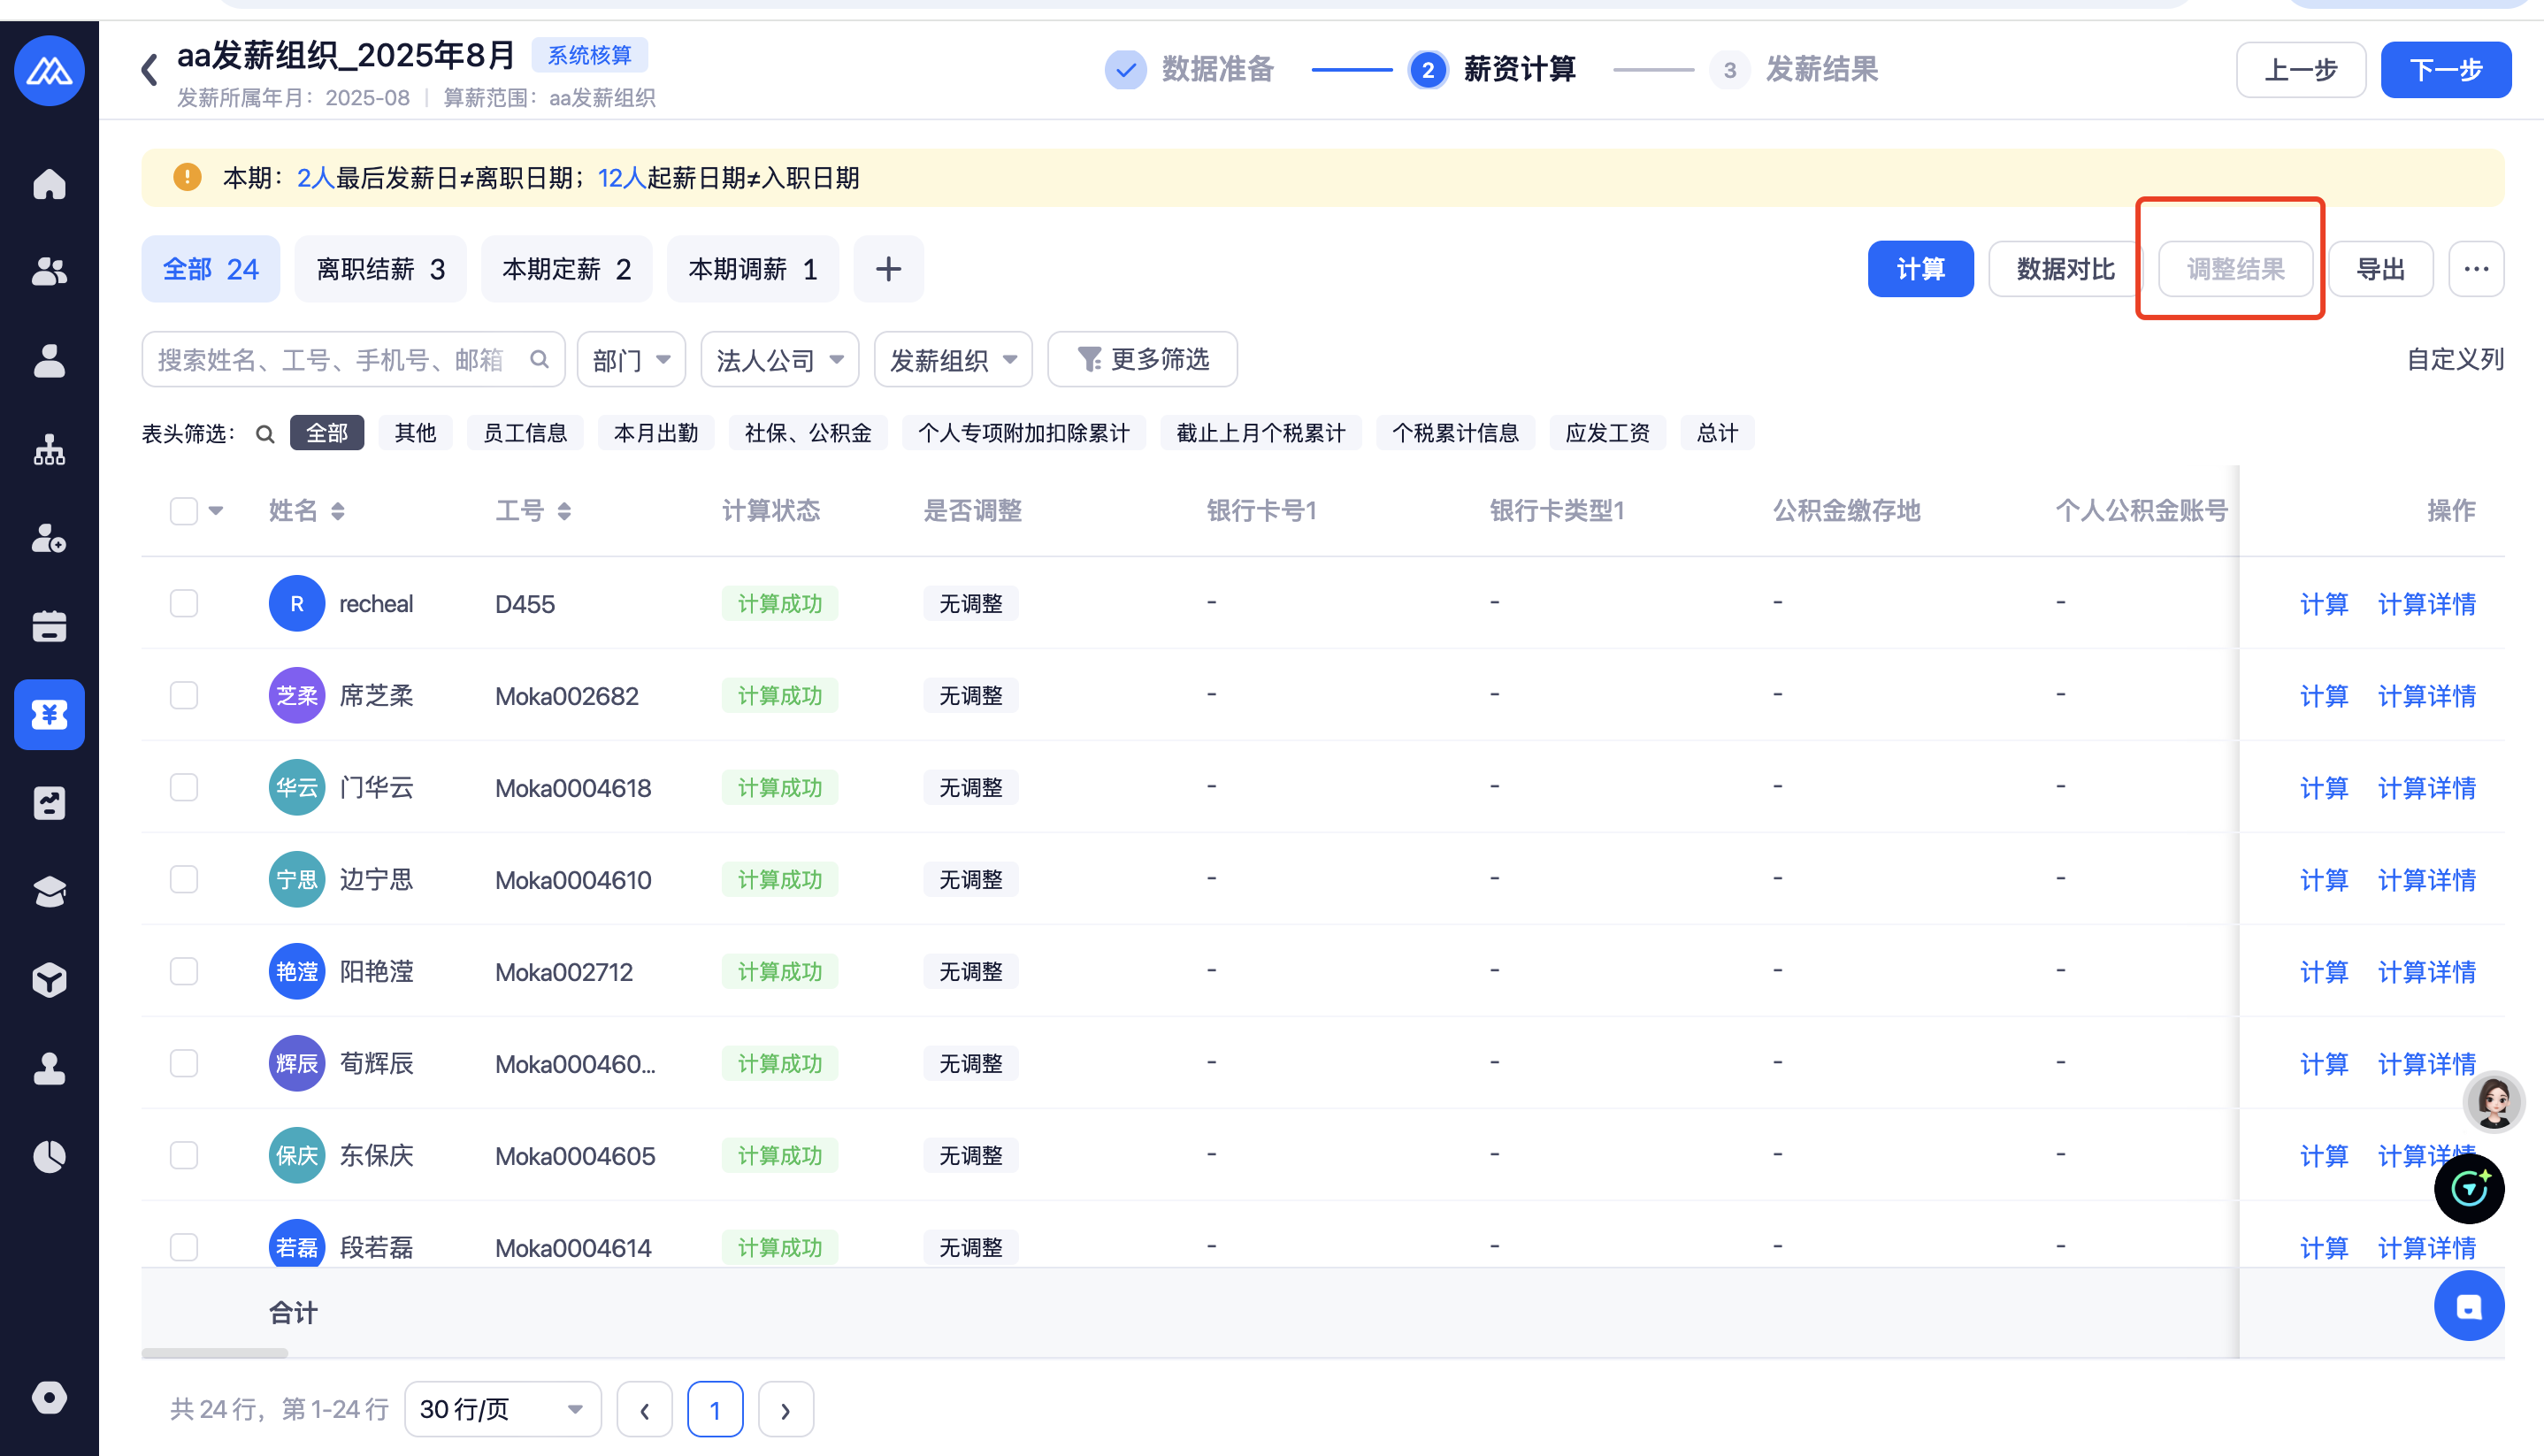Open the 30 行/页 page size dropdown
Screen dimensions: 2544x1456
502,1410
